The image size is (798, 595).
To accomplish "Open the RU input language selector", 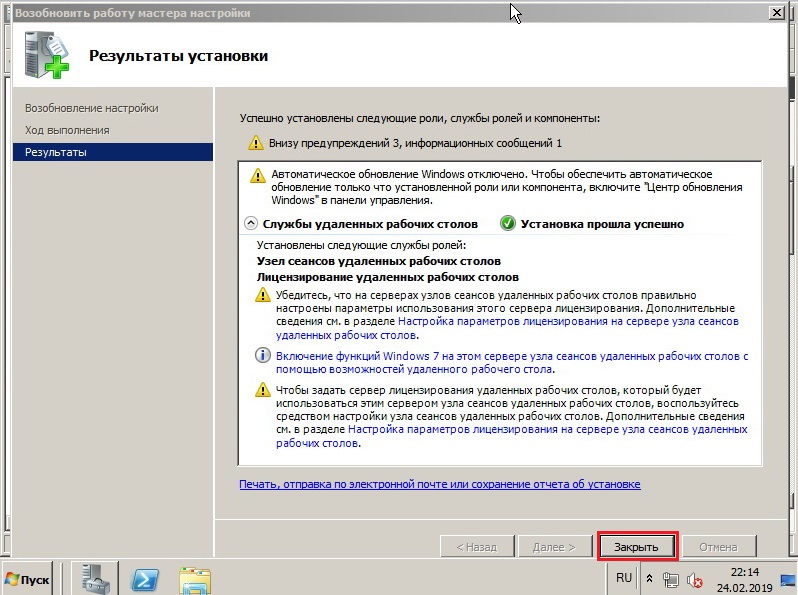I will (624, 578).
